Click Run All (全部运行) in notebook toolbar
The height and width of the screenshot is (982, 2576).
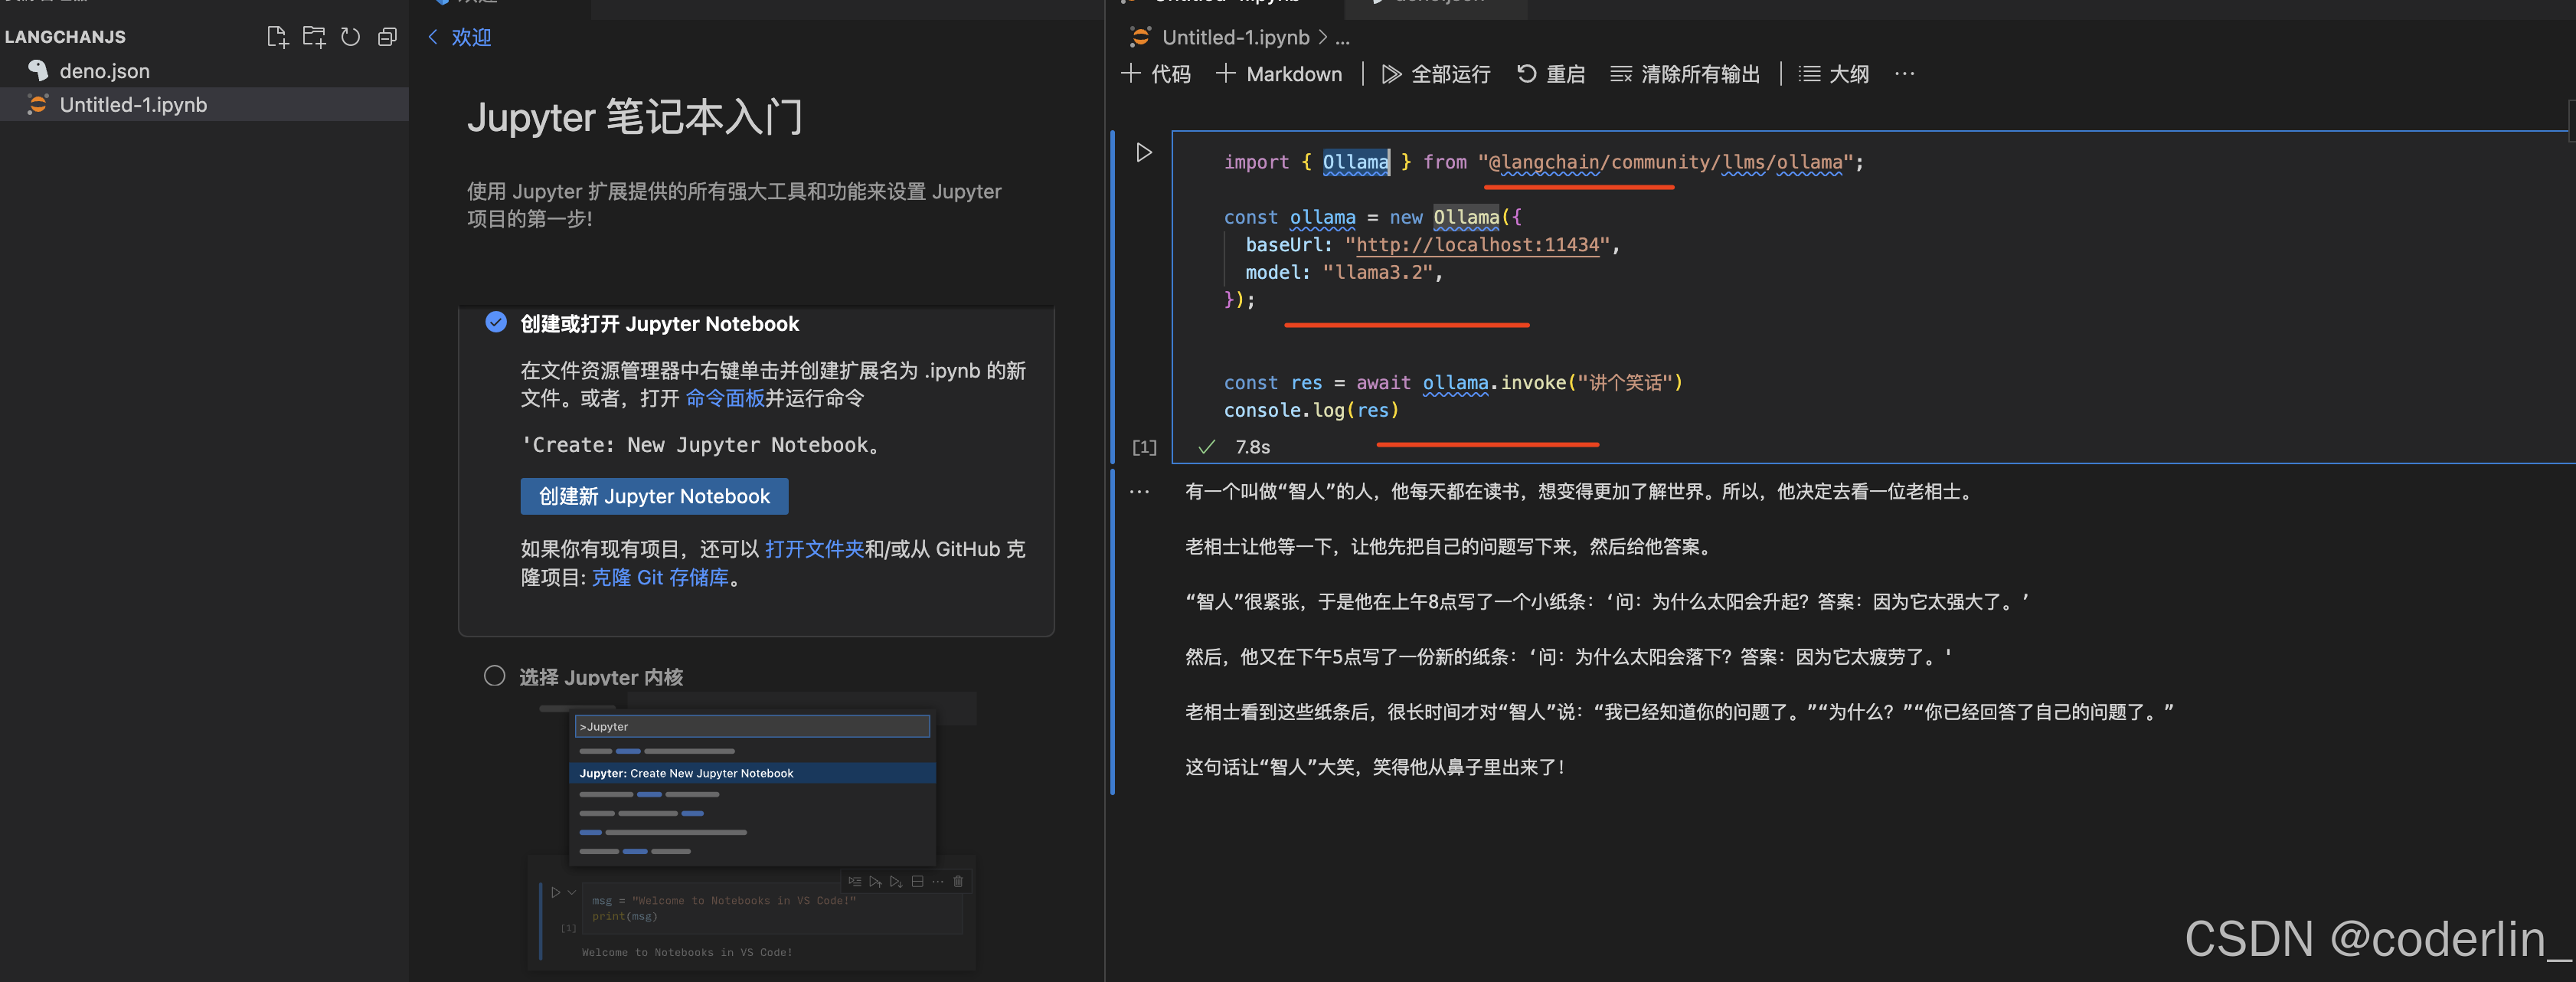(x=1436, y=74)
